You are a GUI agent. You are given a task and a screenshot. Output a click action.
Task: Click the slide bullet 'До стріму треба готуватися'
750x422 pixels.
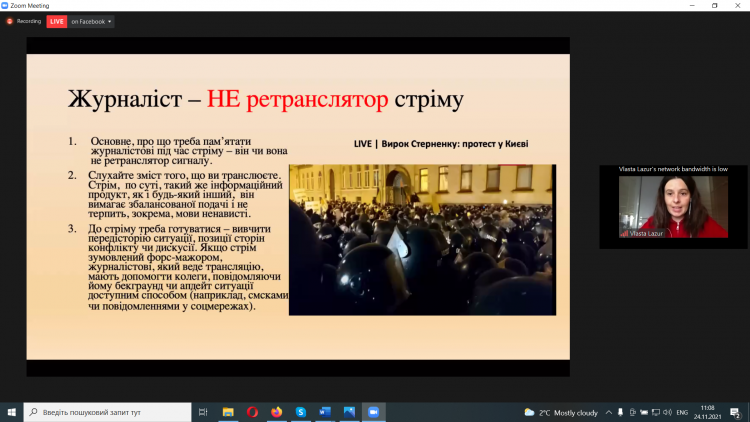[x=154, y=229]
